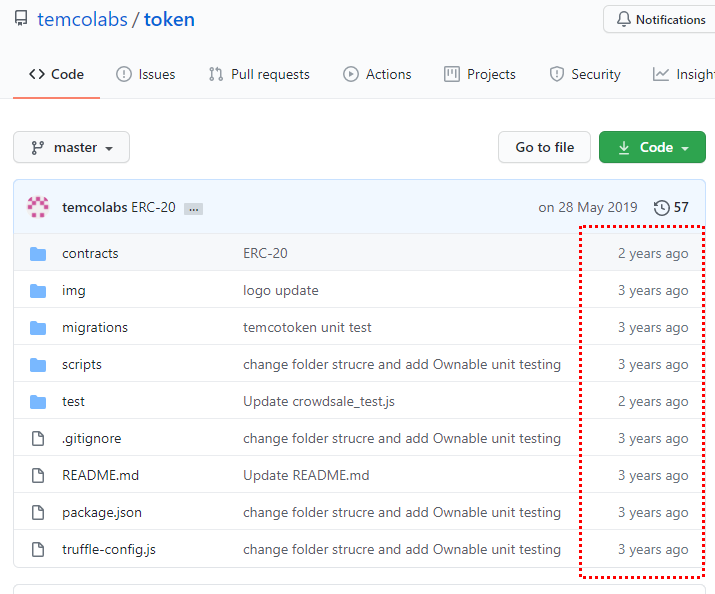The width and height of the screenshot is (715, 594).
Task: Go to the Actions tab
Action: [377, 74]
